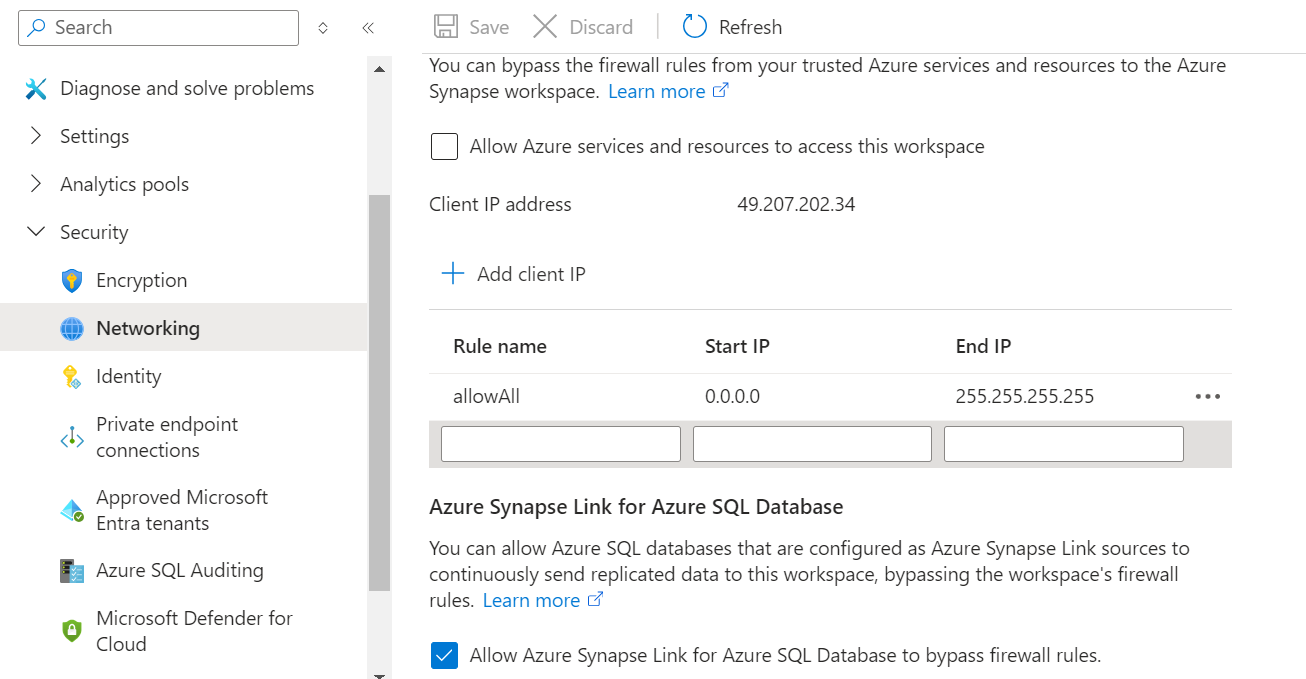Open Encryption settings in Security section
The width and height of the screenshot is (1306, 679).
[x=140, y=280]
